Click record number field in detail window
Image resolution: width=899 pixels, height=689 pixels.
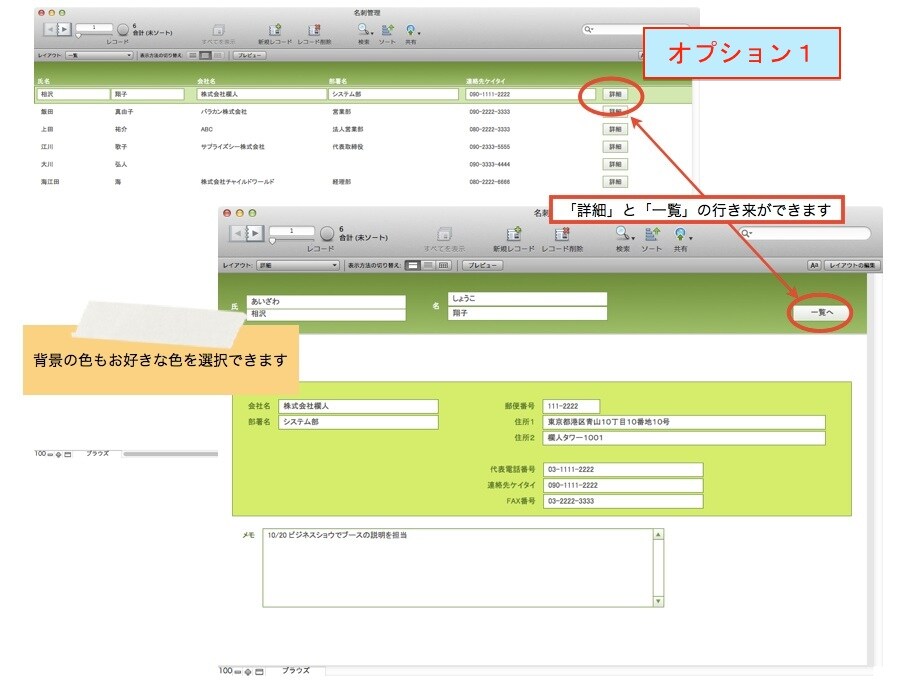(292, 231)
